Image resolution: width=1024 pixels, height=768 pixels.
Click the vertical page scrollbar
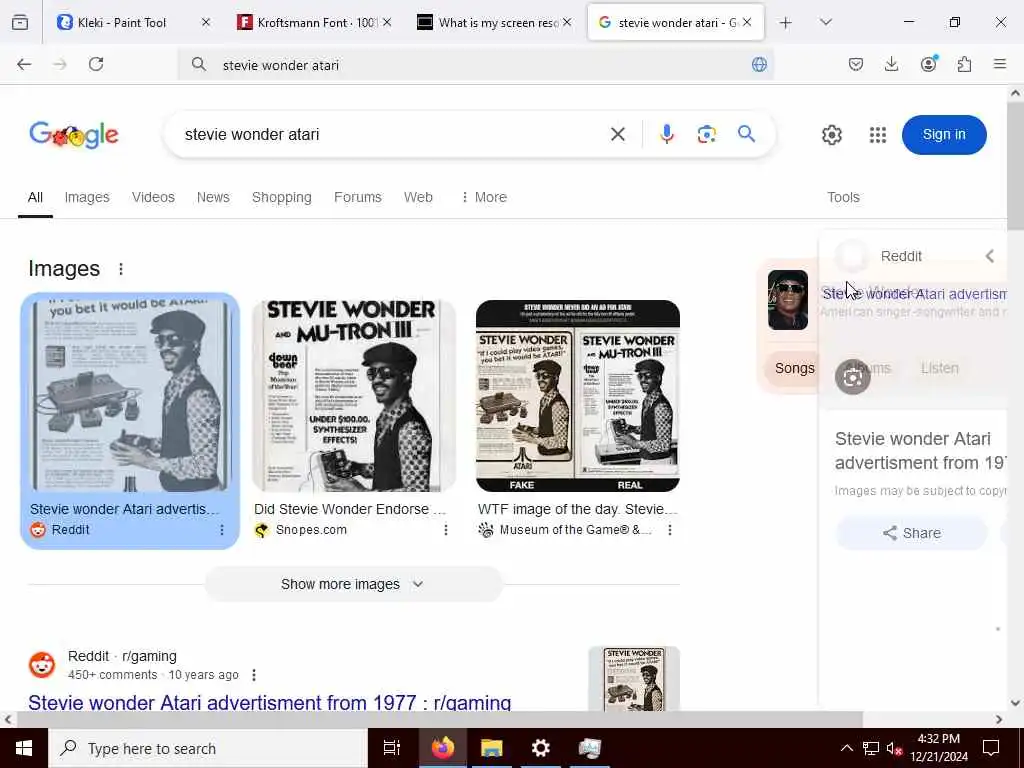point(1016,165)
